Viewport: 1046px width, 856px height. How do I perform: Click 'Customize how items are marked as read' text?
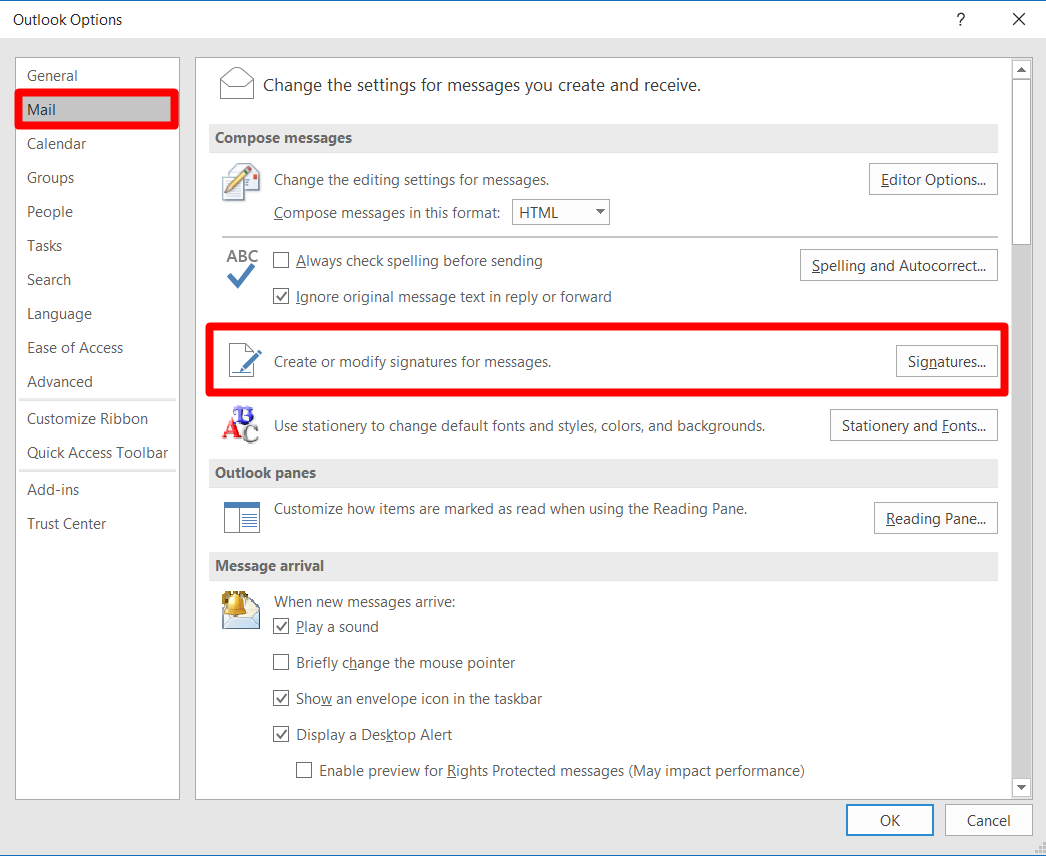510,508
